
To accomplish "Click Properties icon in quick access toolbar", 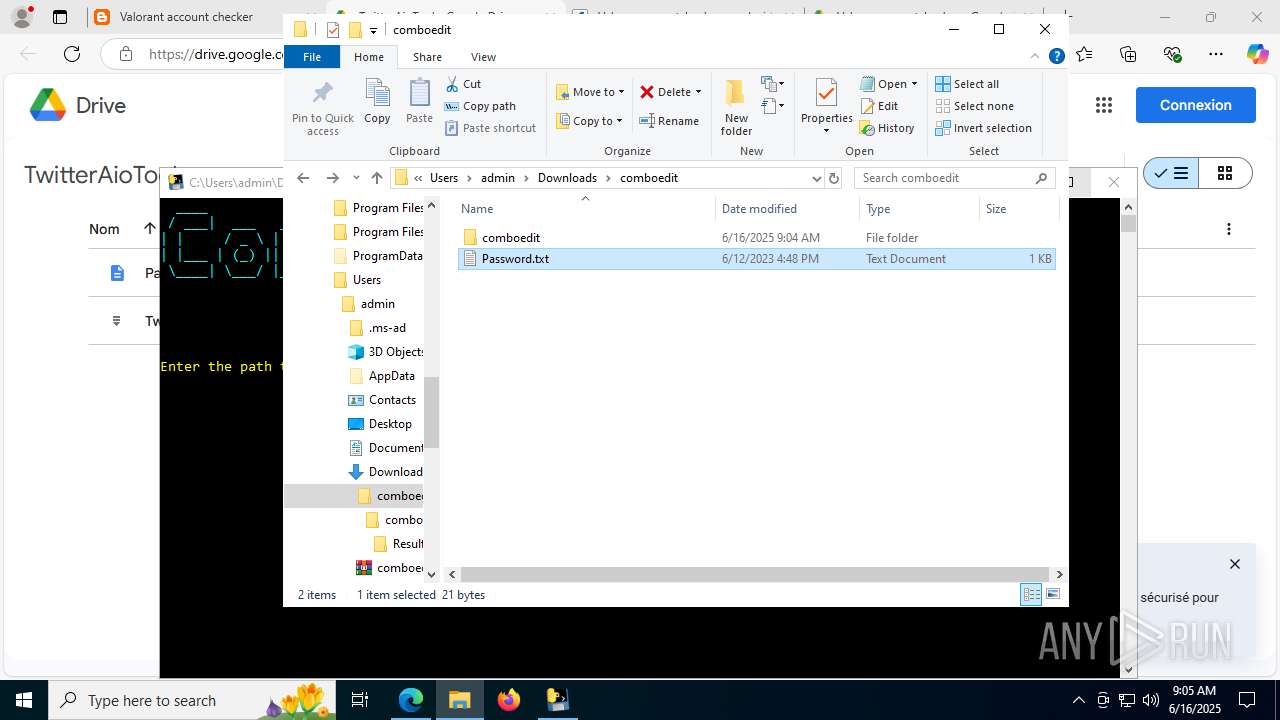I will 333,30.
